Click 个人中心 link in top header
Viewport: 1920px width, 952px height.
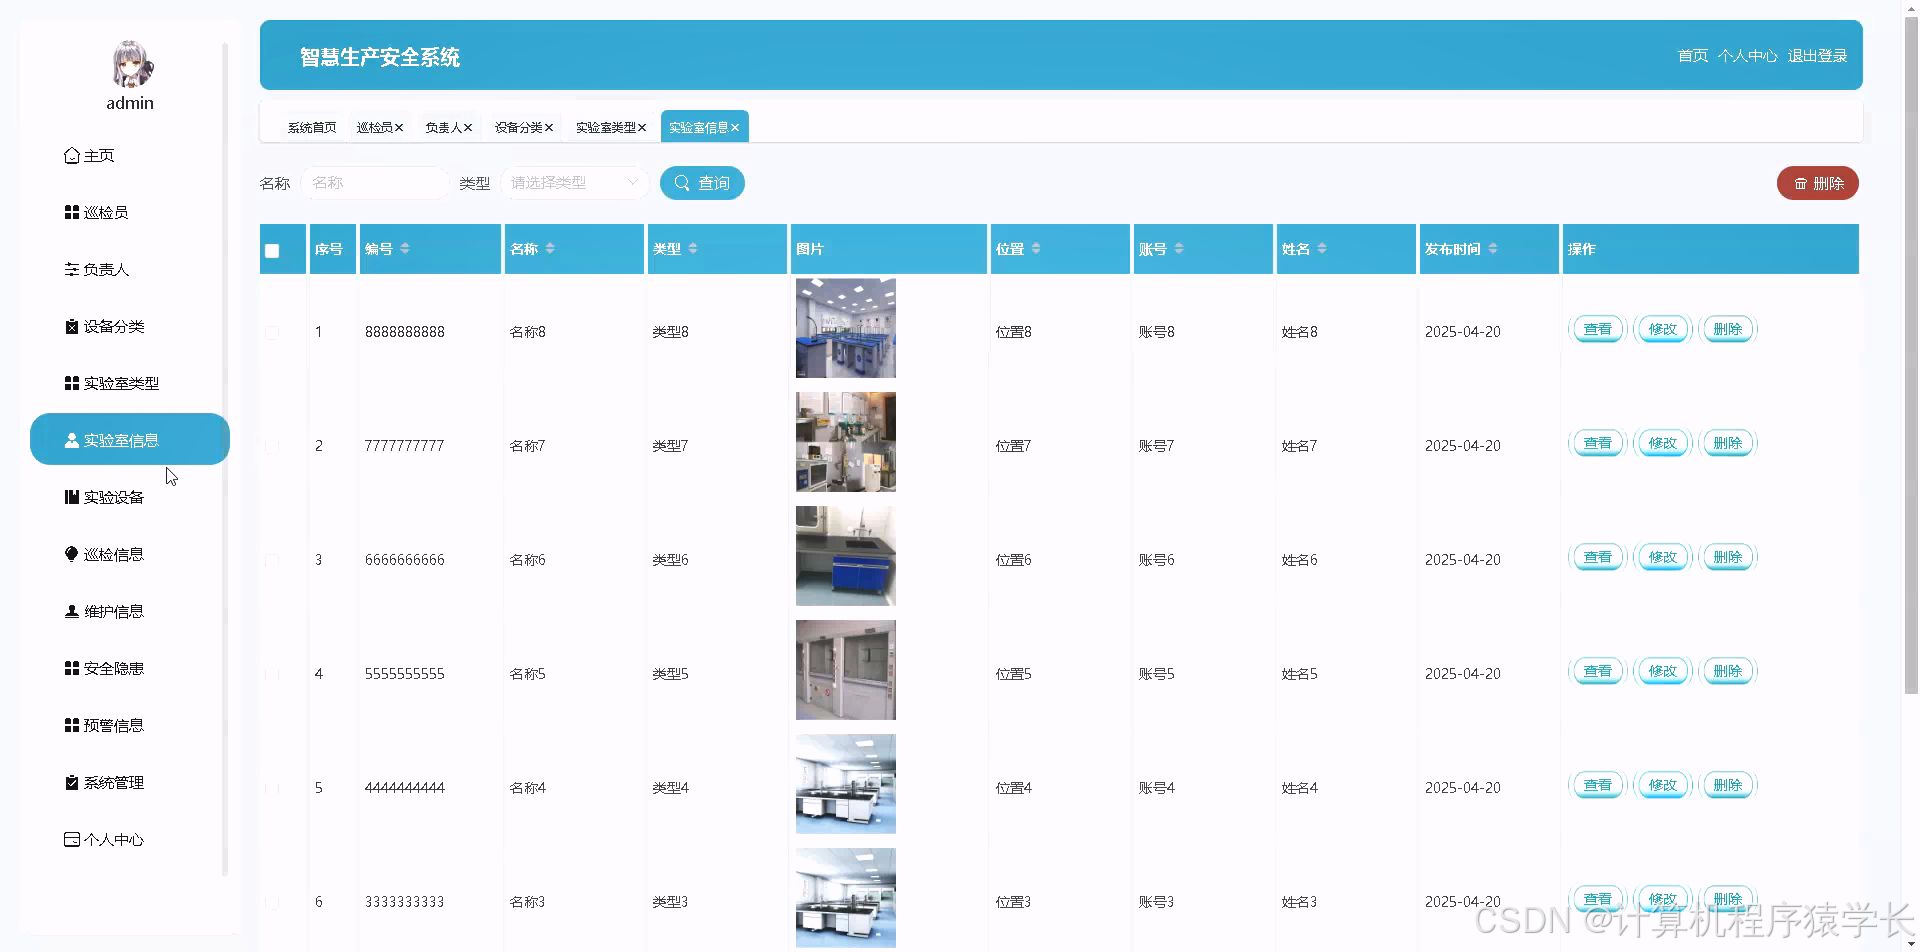(x=1747, y=56)
